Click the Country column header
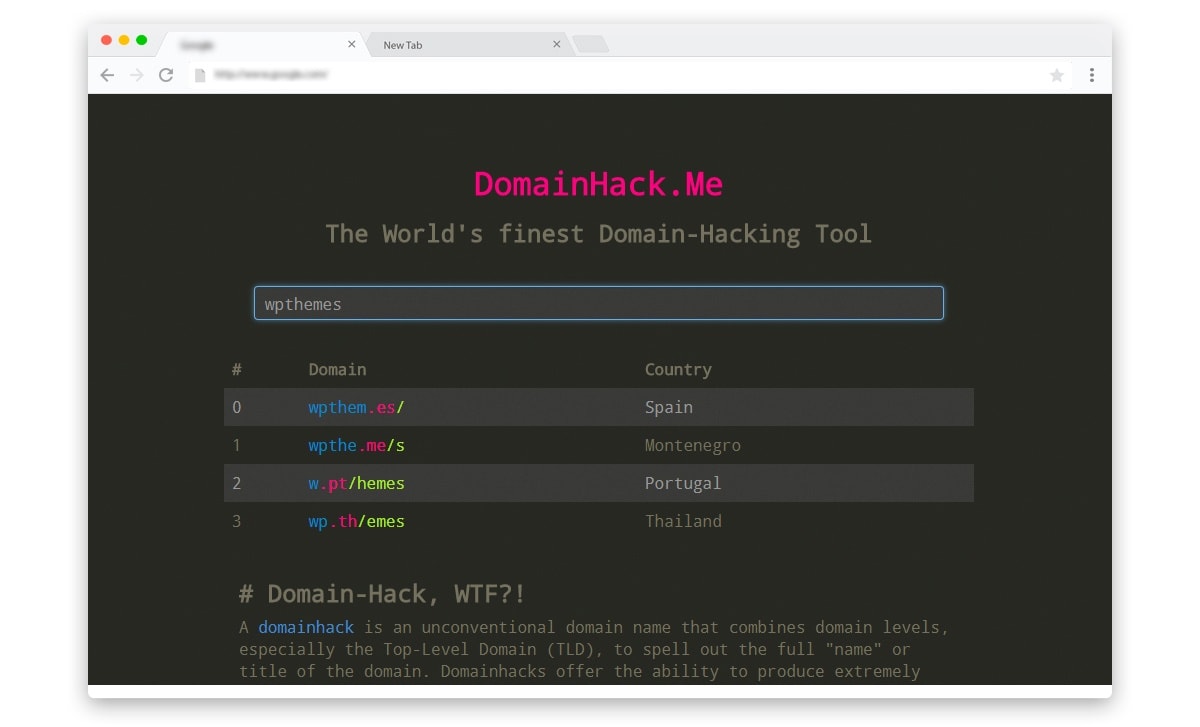1200x727 pixels. click(678, 369)
